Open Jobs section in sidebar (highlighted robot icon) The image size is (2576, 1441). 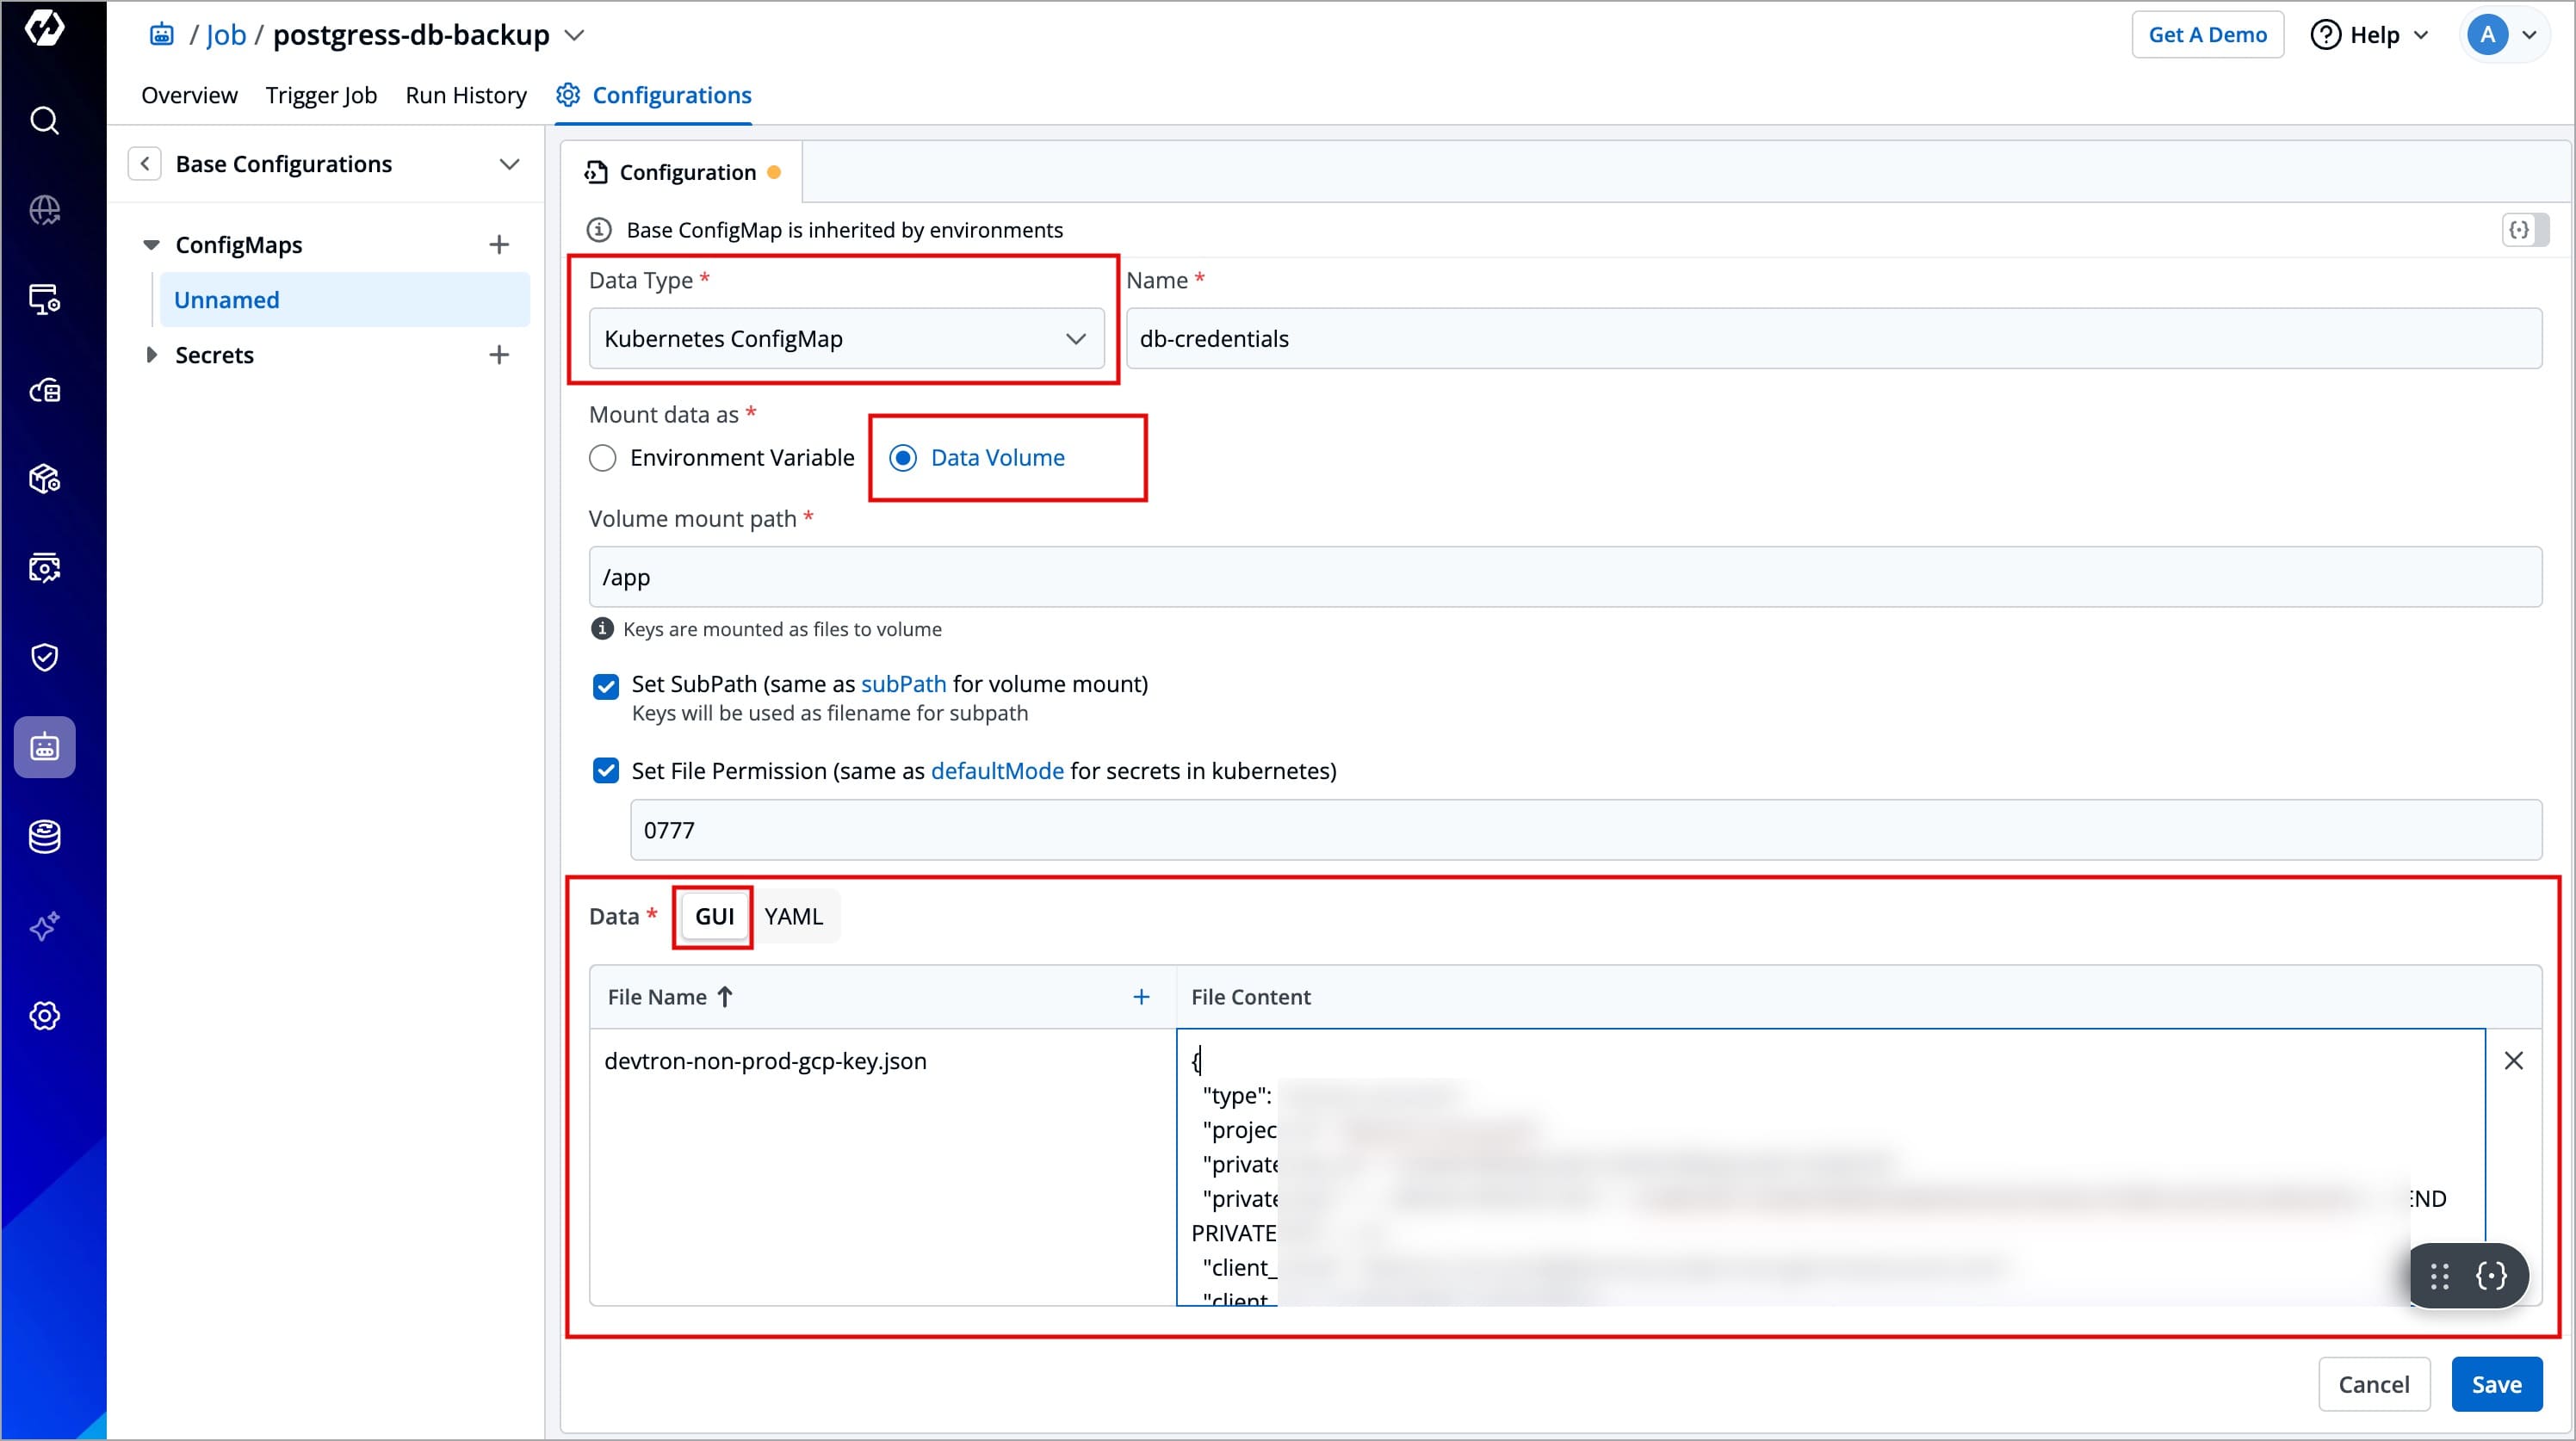44,747
